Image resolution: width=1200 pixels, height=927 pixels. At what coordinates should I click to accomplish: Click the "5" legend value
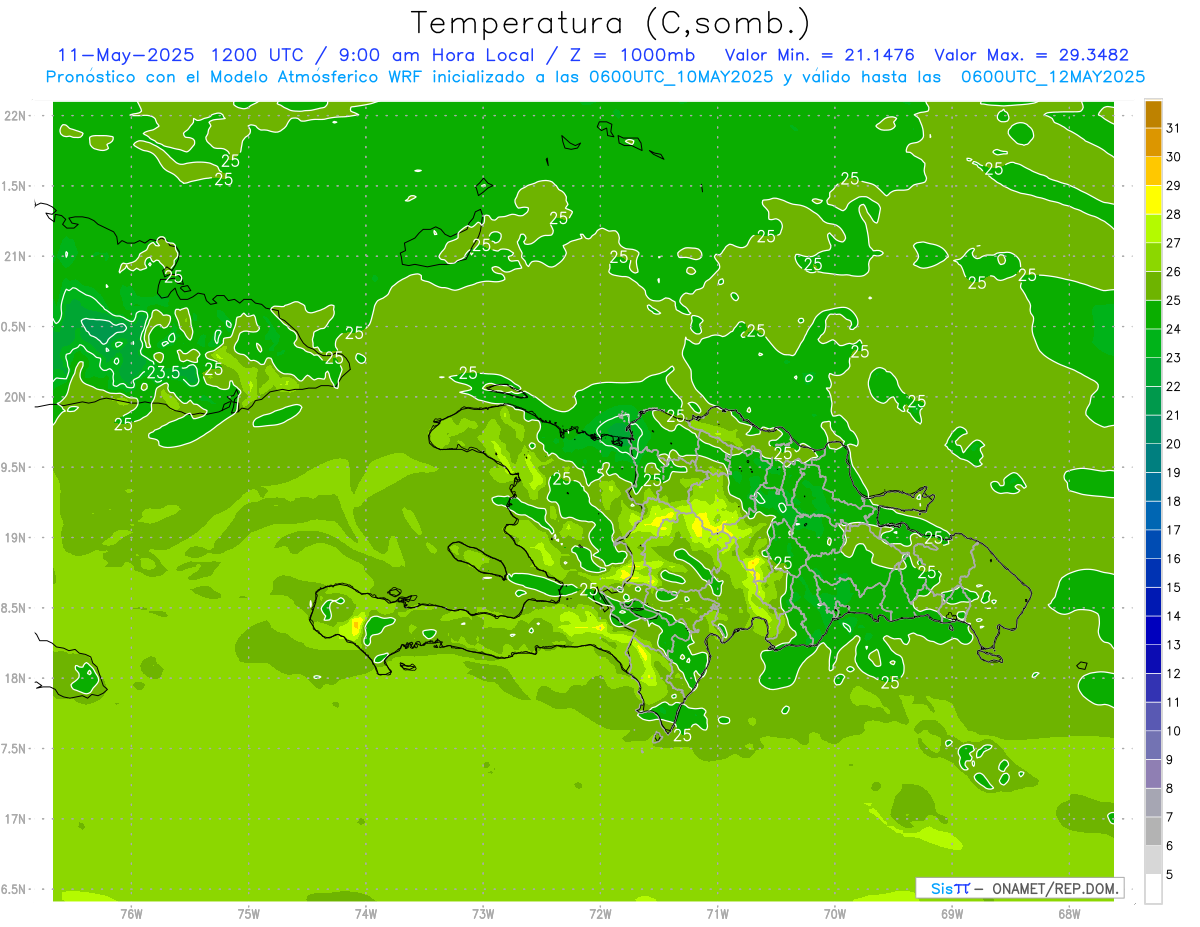[1170, 874]
